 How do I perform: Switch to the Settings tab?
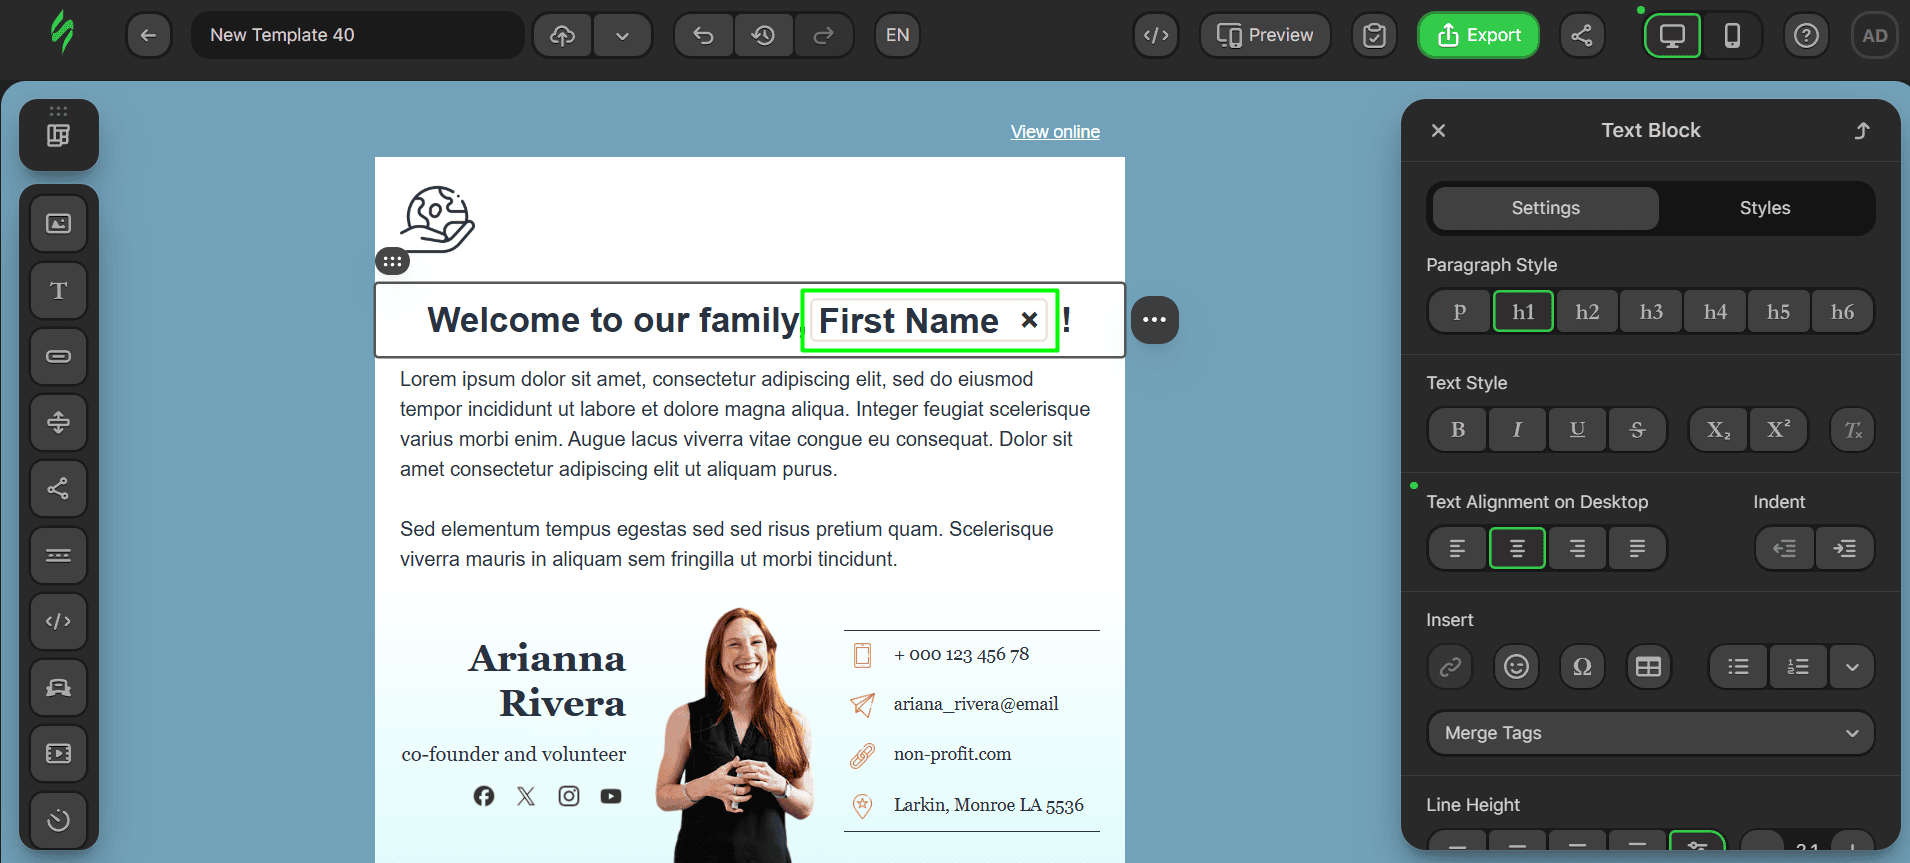point(1545,208)
